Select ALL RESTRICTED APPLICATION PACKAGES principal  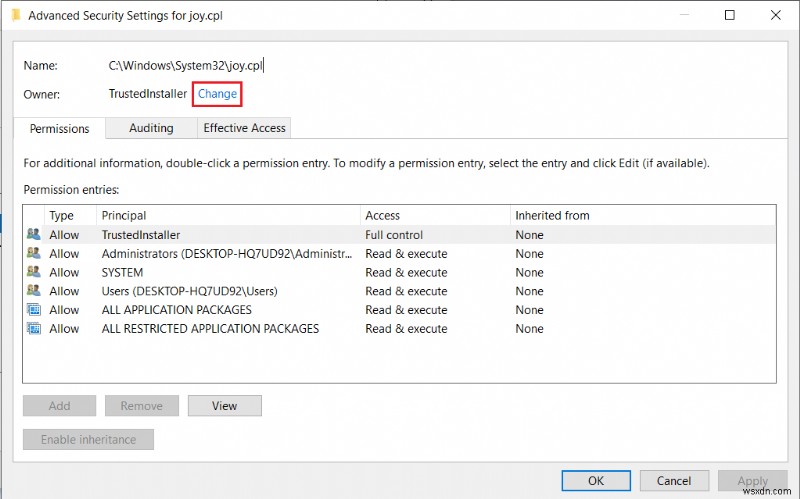[210, 329]
